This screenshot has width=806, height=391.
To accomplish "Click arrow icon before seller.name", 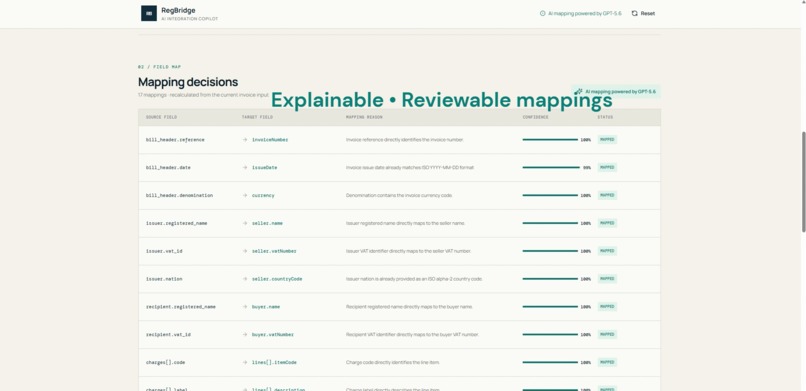I will 245,223.
